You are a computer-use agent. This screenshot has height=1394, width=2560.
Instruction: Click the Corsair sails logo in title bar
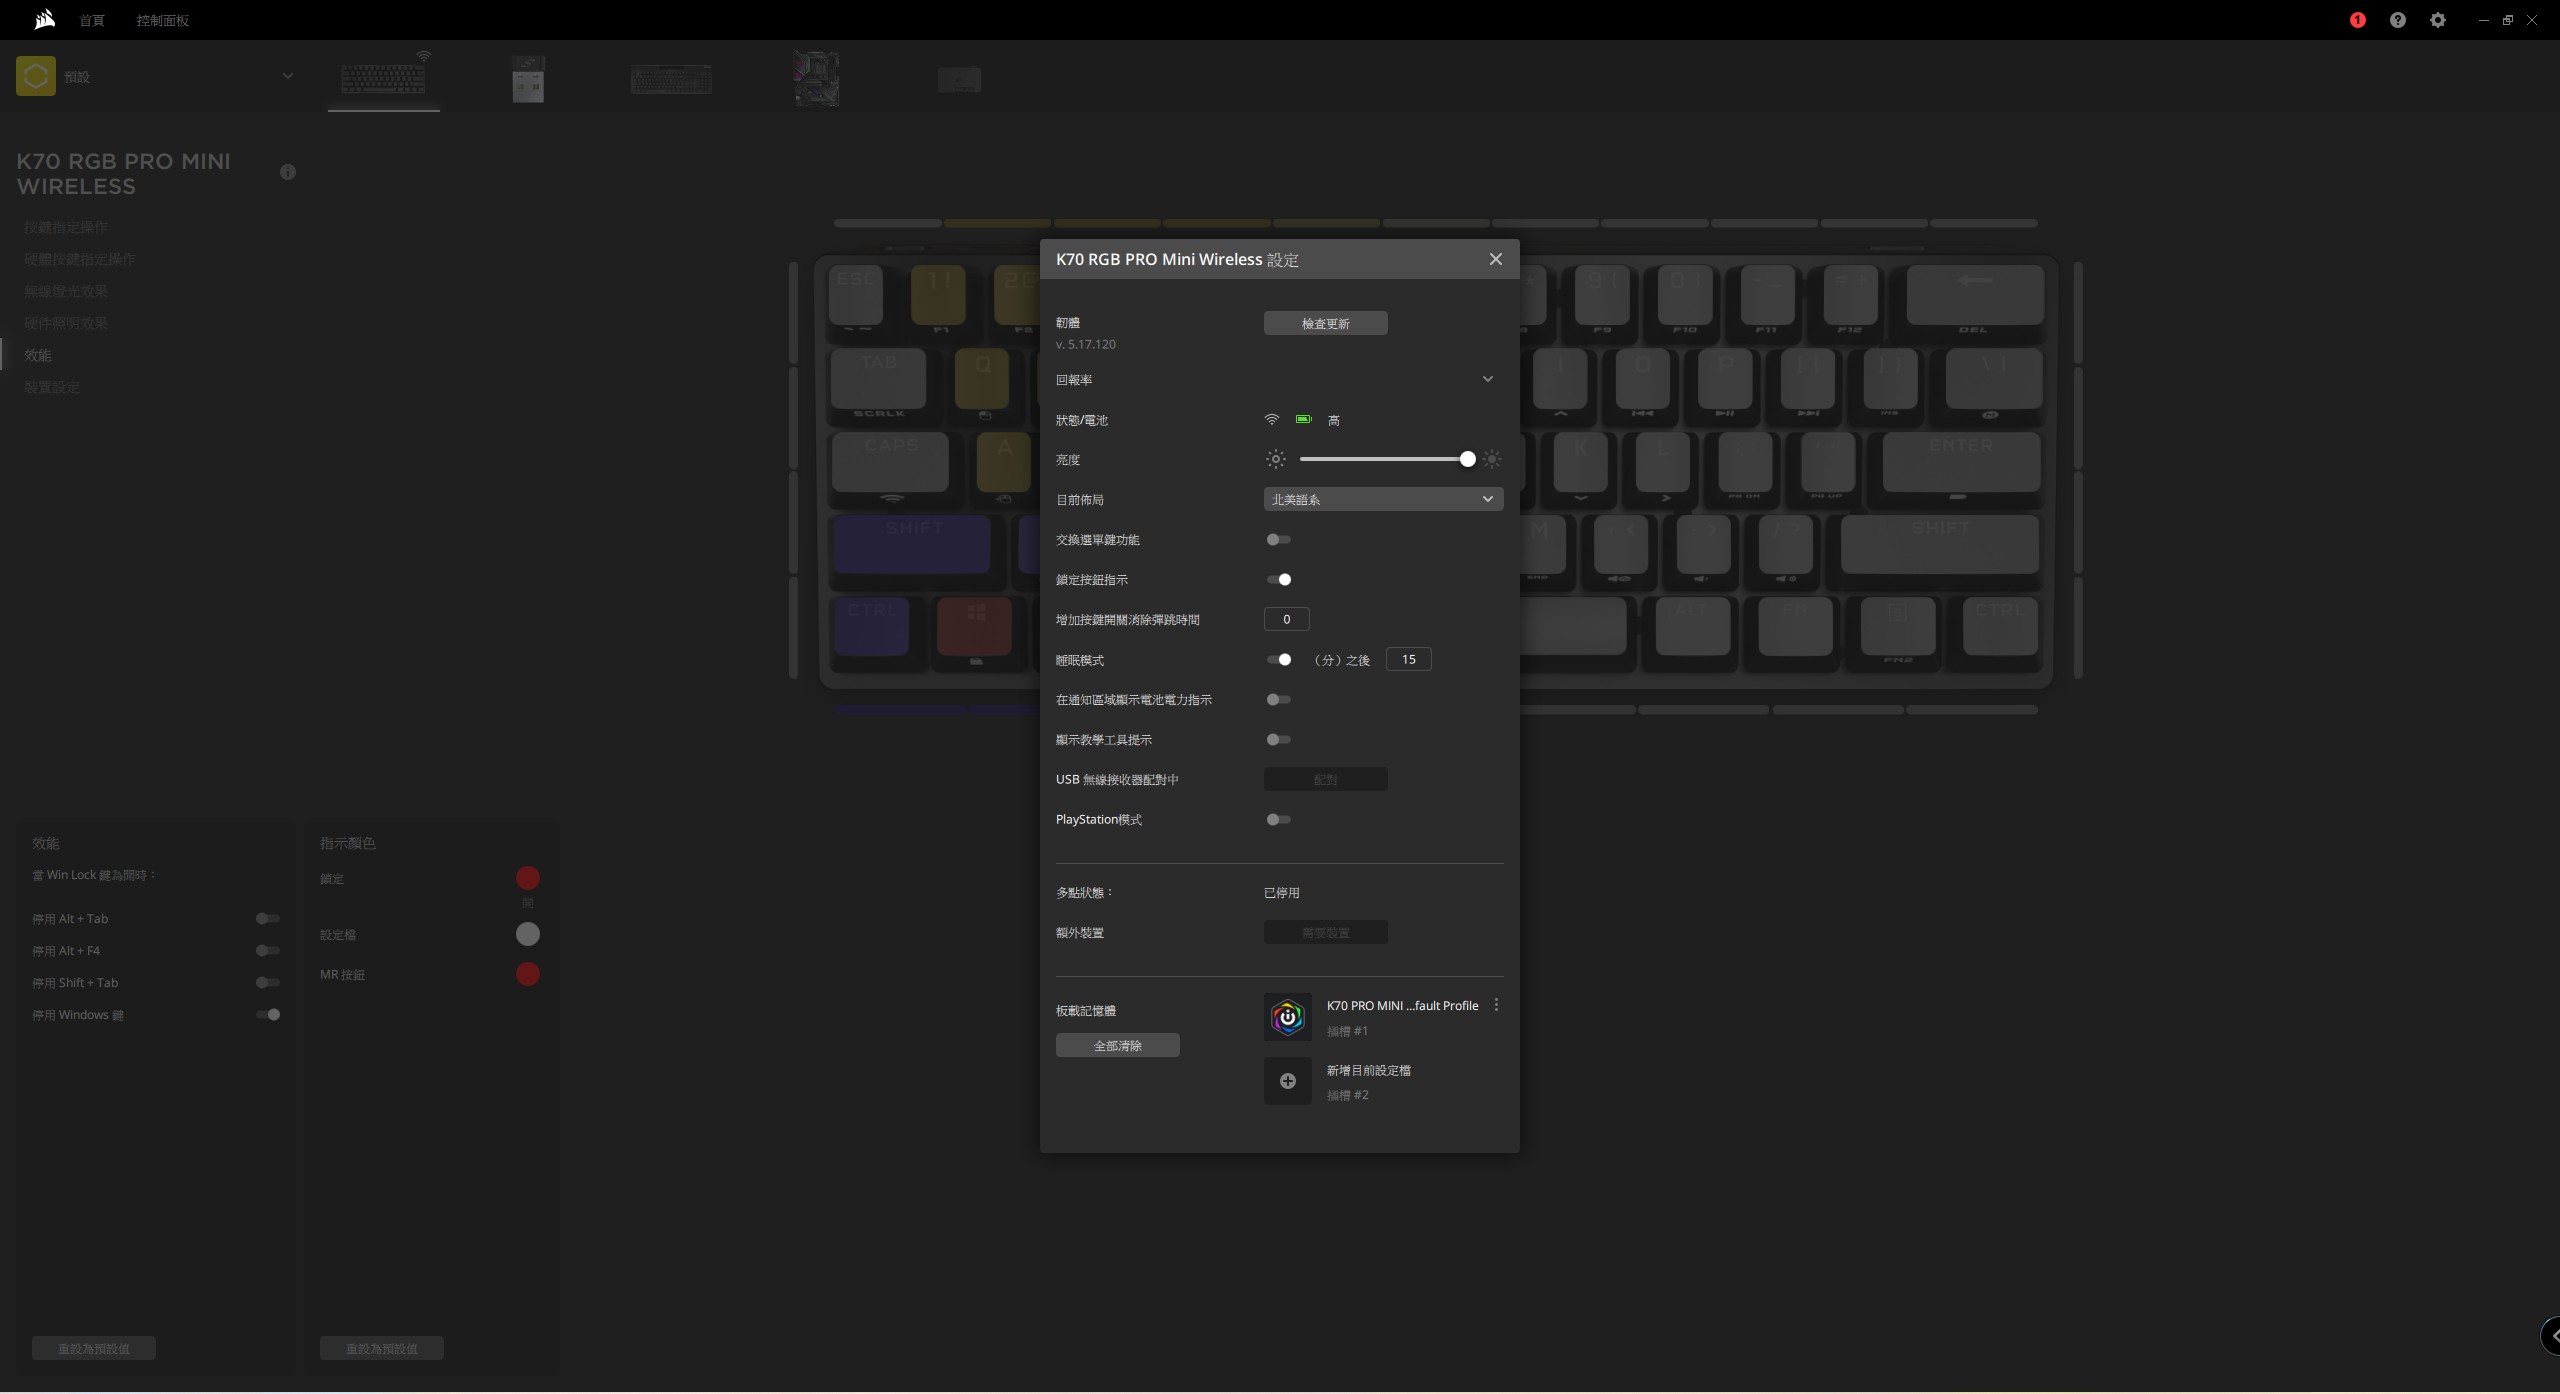44,19
